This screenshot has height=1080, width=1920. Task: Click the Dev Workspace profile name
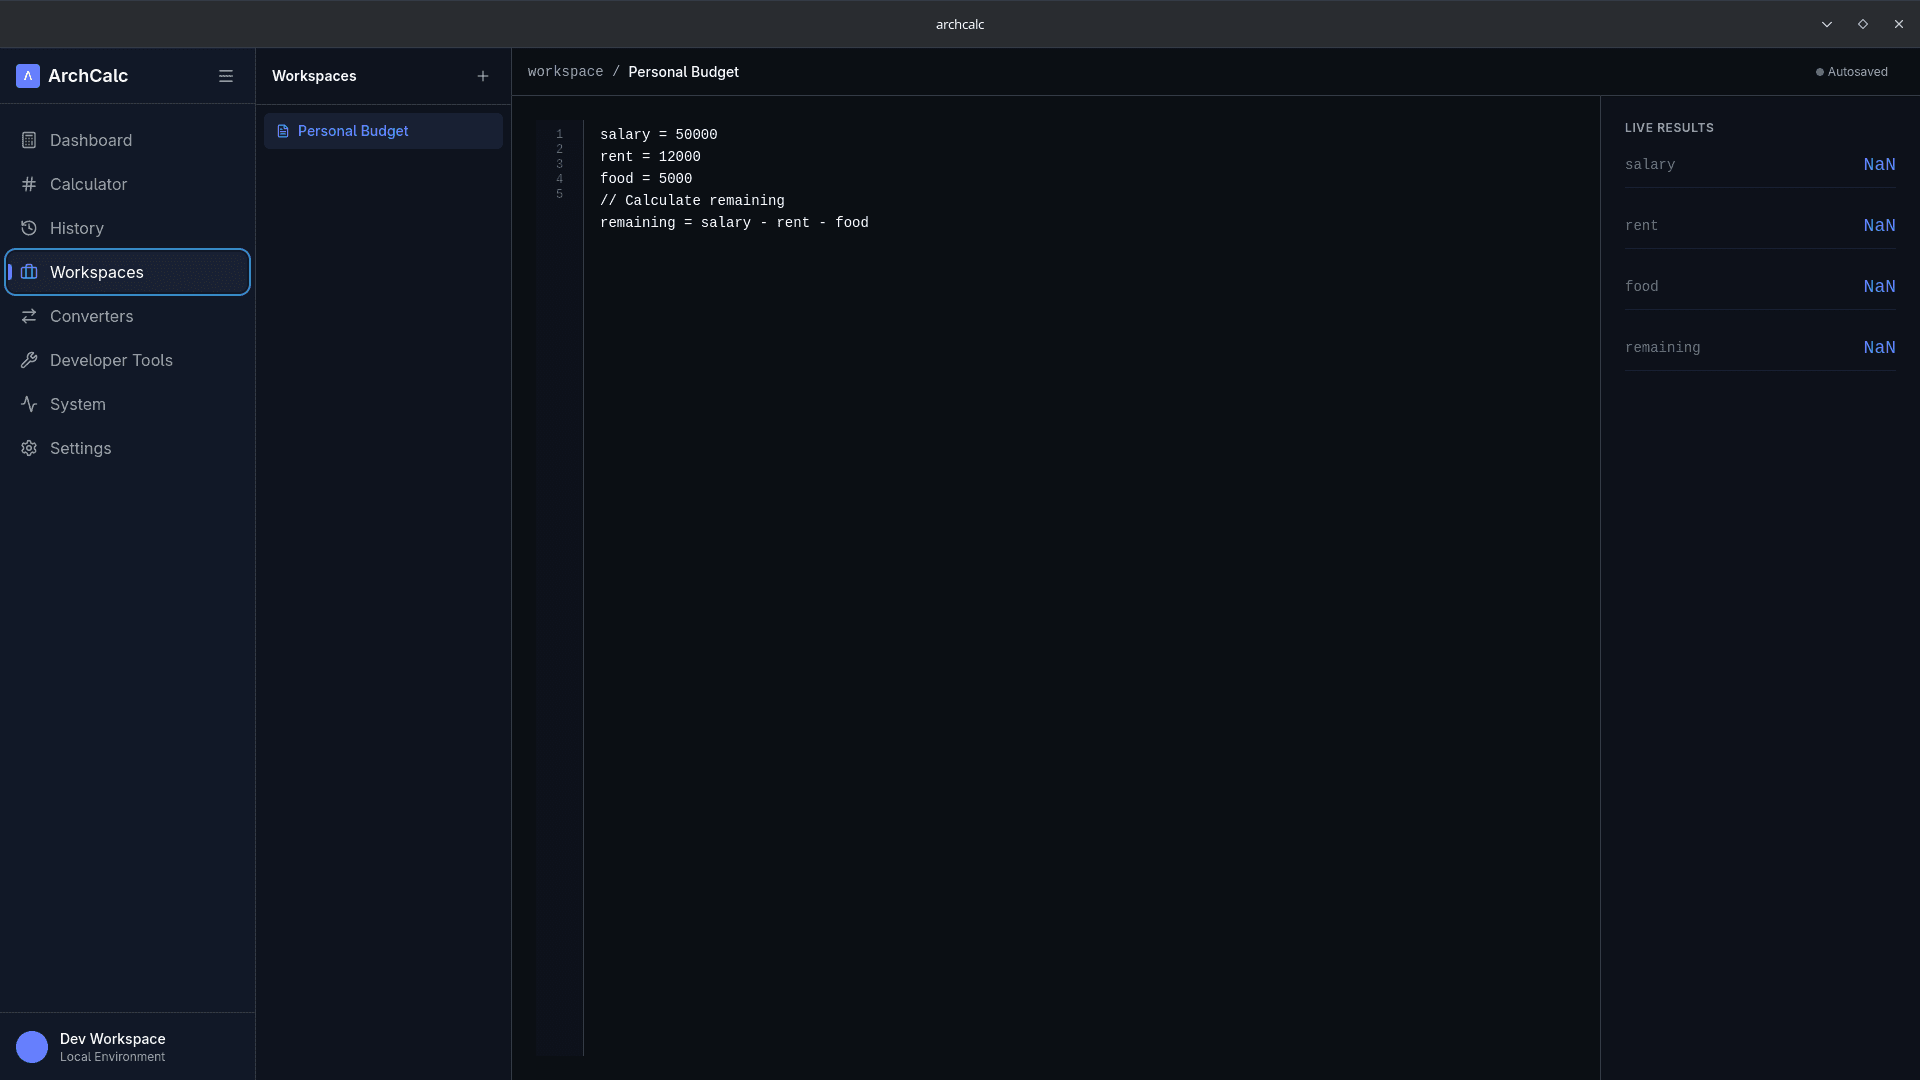[x=112, y=1039]
